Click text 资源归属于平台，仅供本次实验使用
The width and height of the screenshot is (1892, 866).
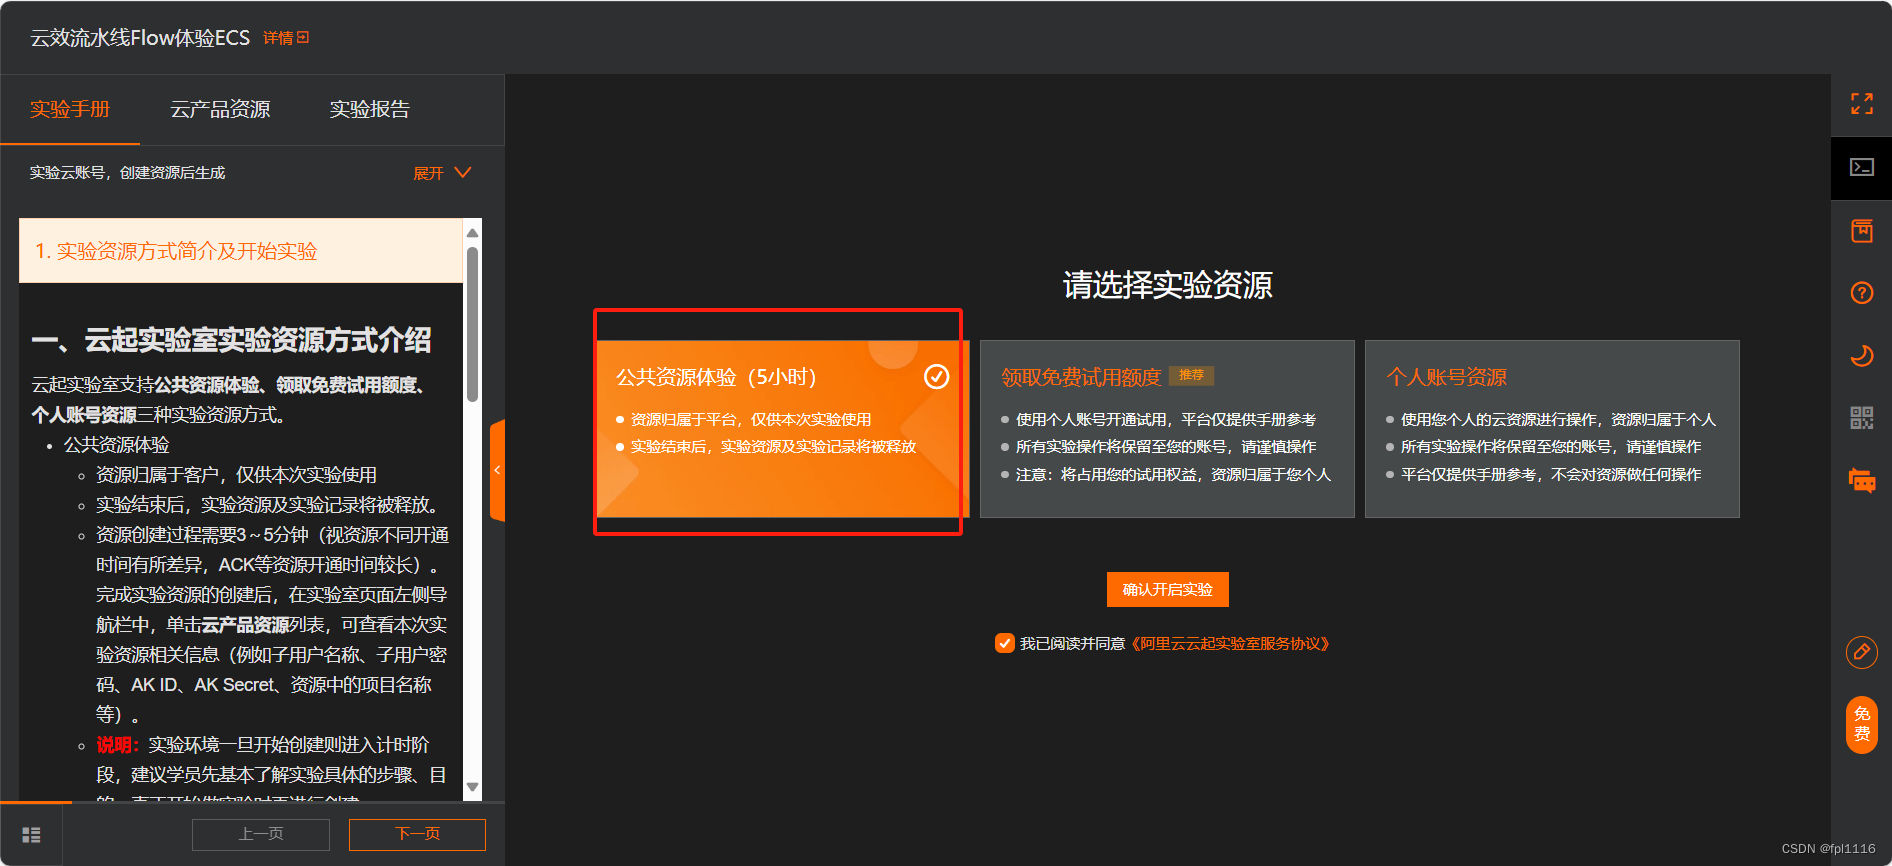tap(751, 420)
